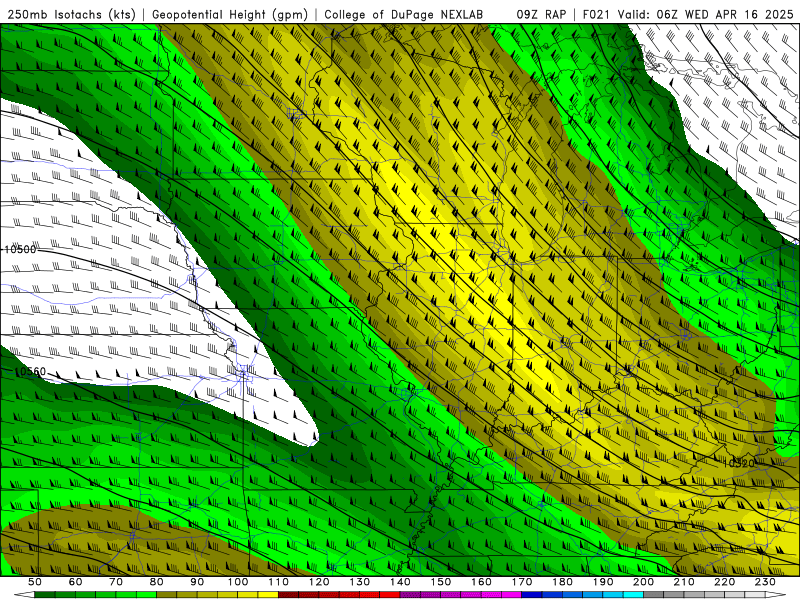The width and height of the screenshot is (800, 600).
Task: Click the 100 kts legend label
Action: point(238,582)
